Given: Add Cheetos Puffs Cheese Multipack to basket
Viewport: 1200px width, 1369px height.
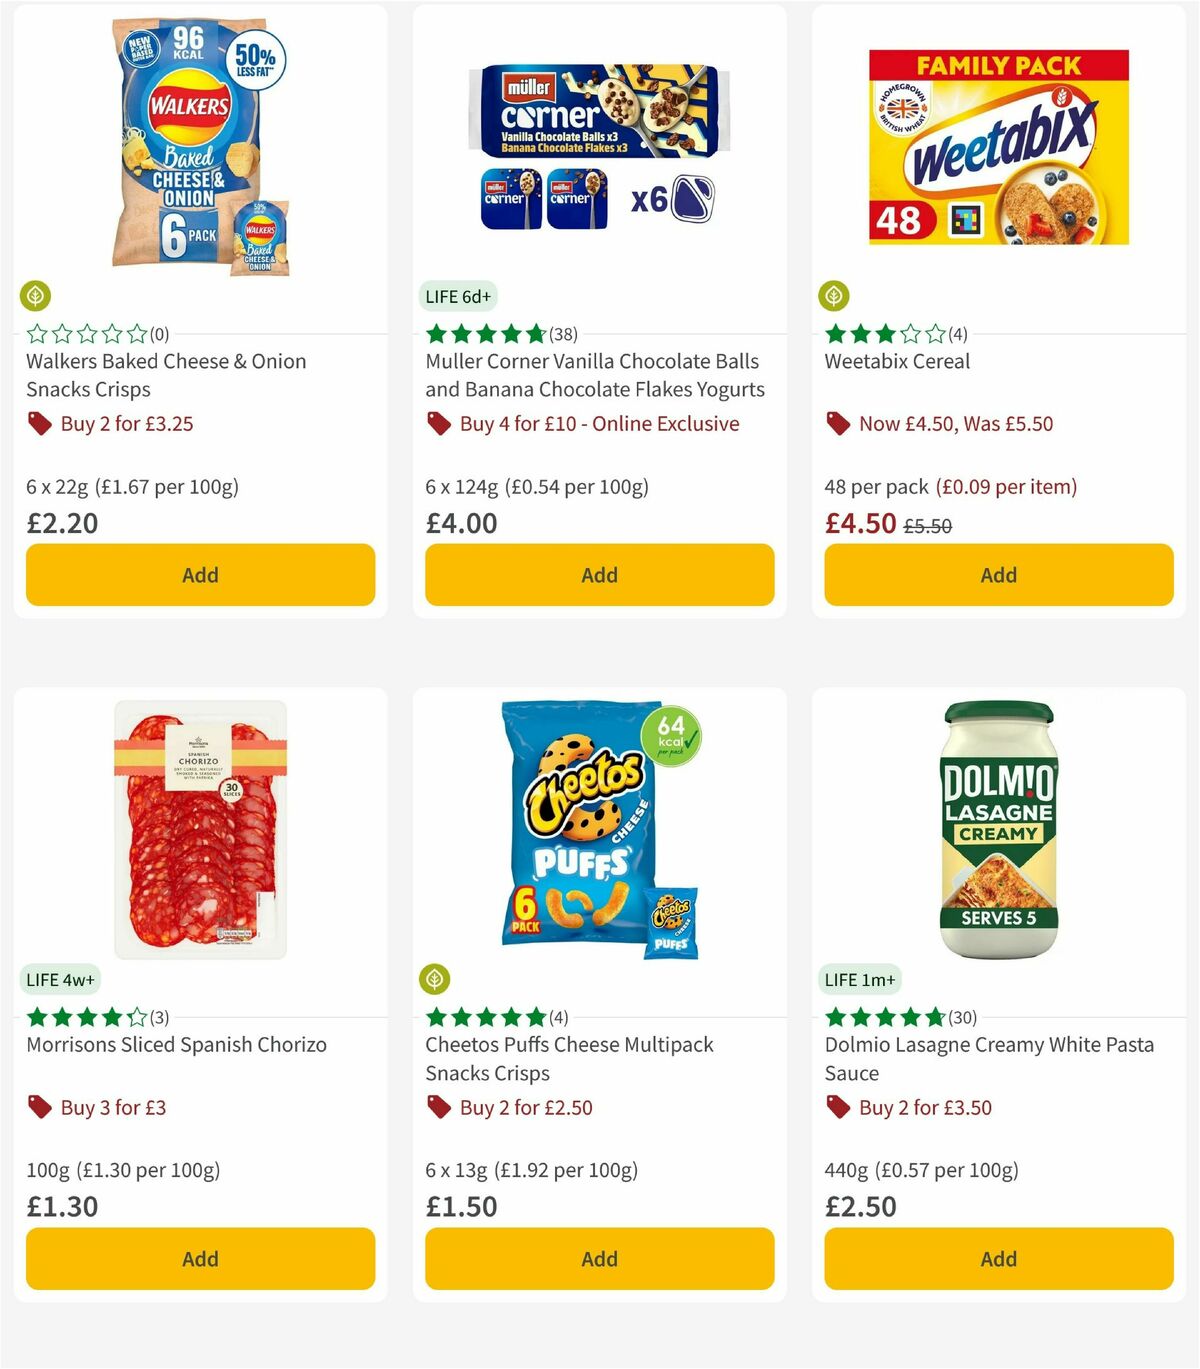Looking at the screenshot, I should [598, 1258].
